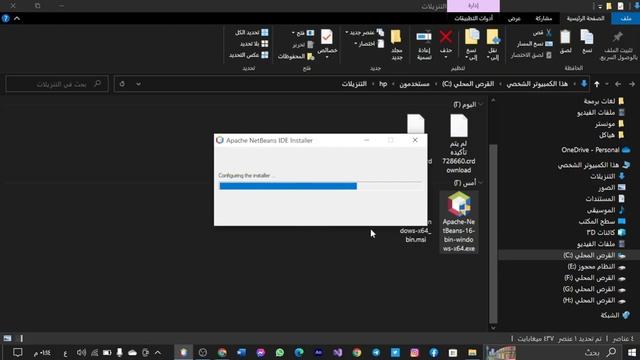Image resolution: width=640 pixels, height=360 pixels.
Task: Click History (المحفوظات) in the ribbon
Action: tap(296, 56)
